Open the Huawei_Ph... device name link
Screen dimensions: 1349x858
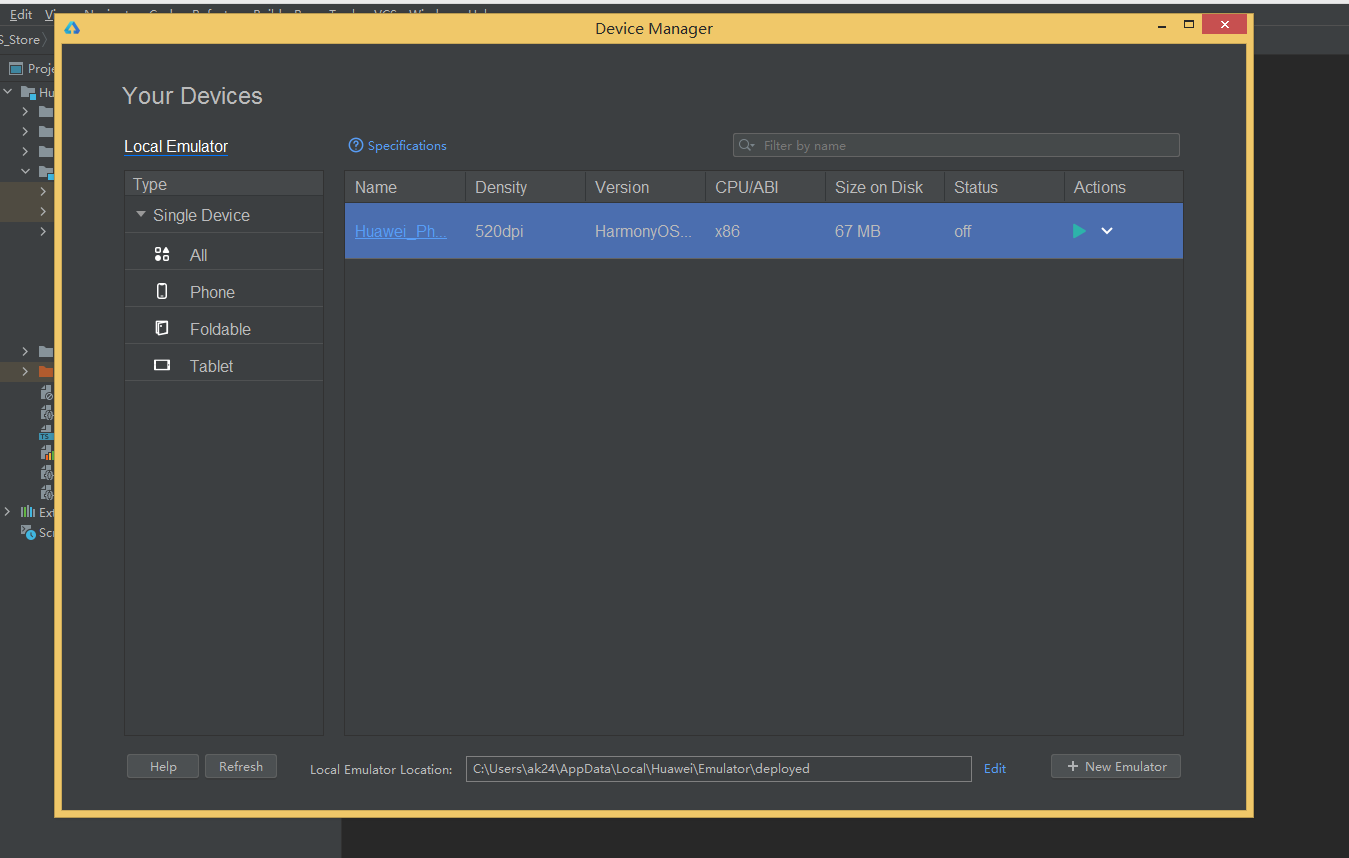tap(401, 231)
